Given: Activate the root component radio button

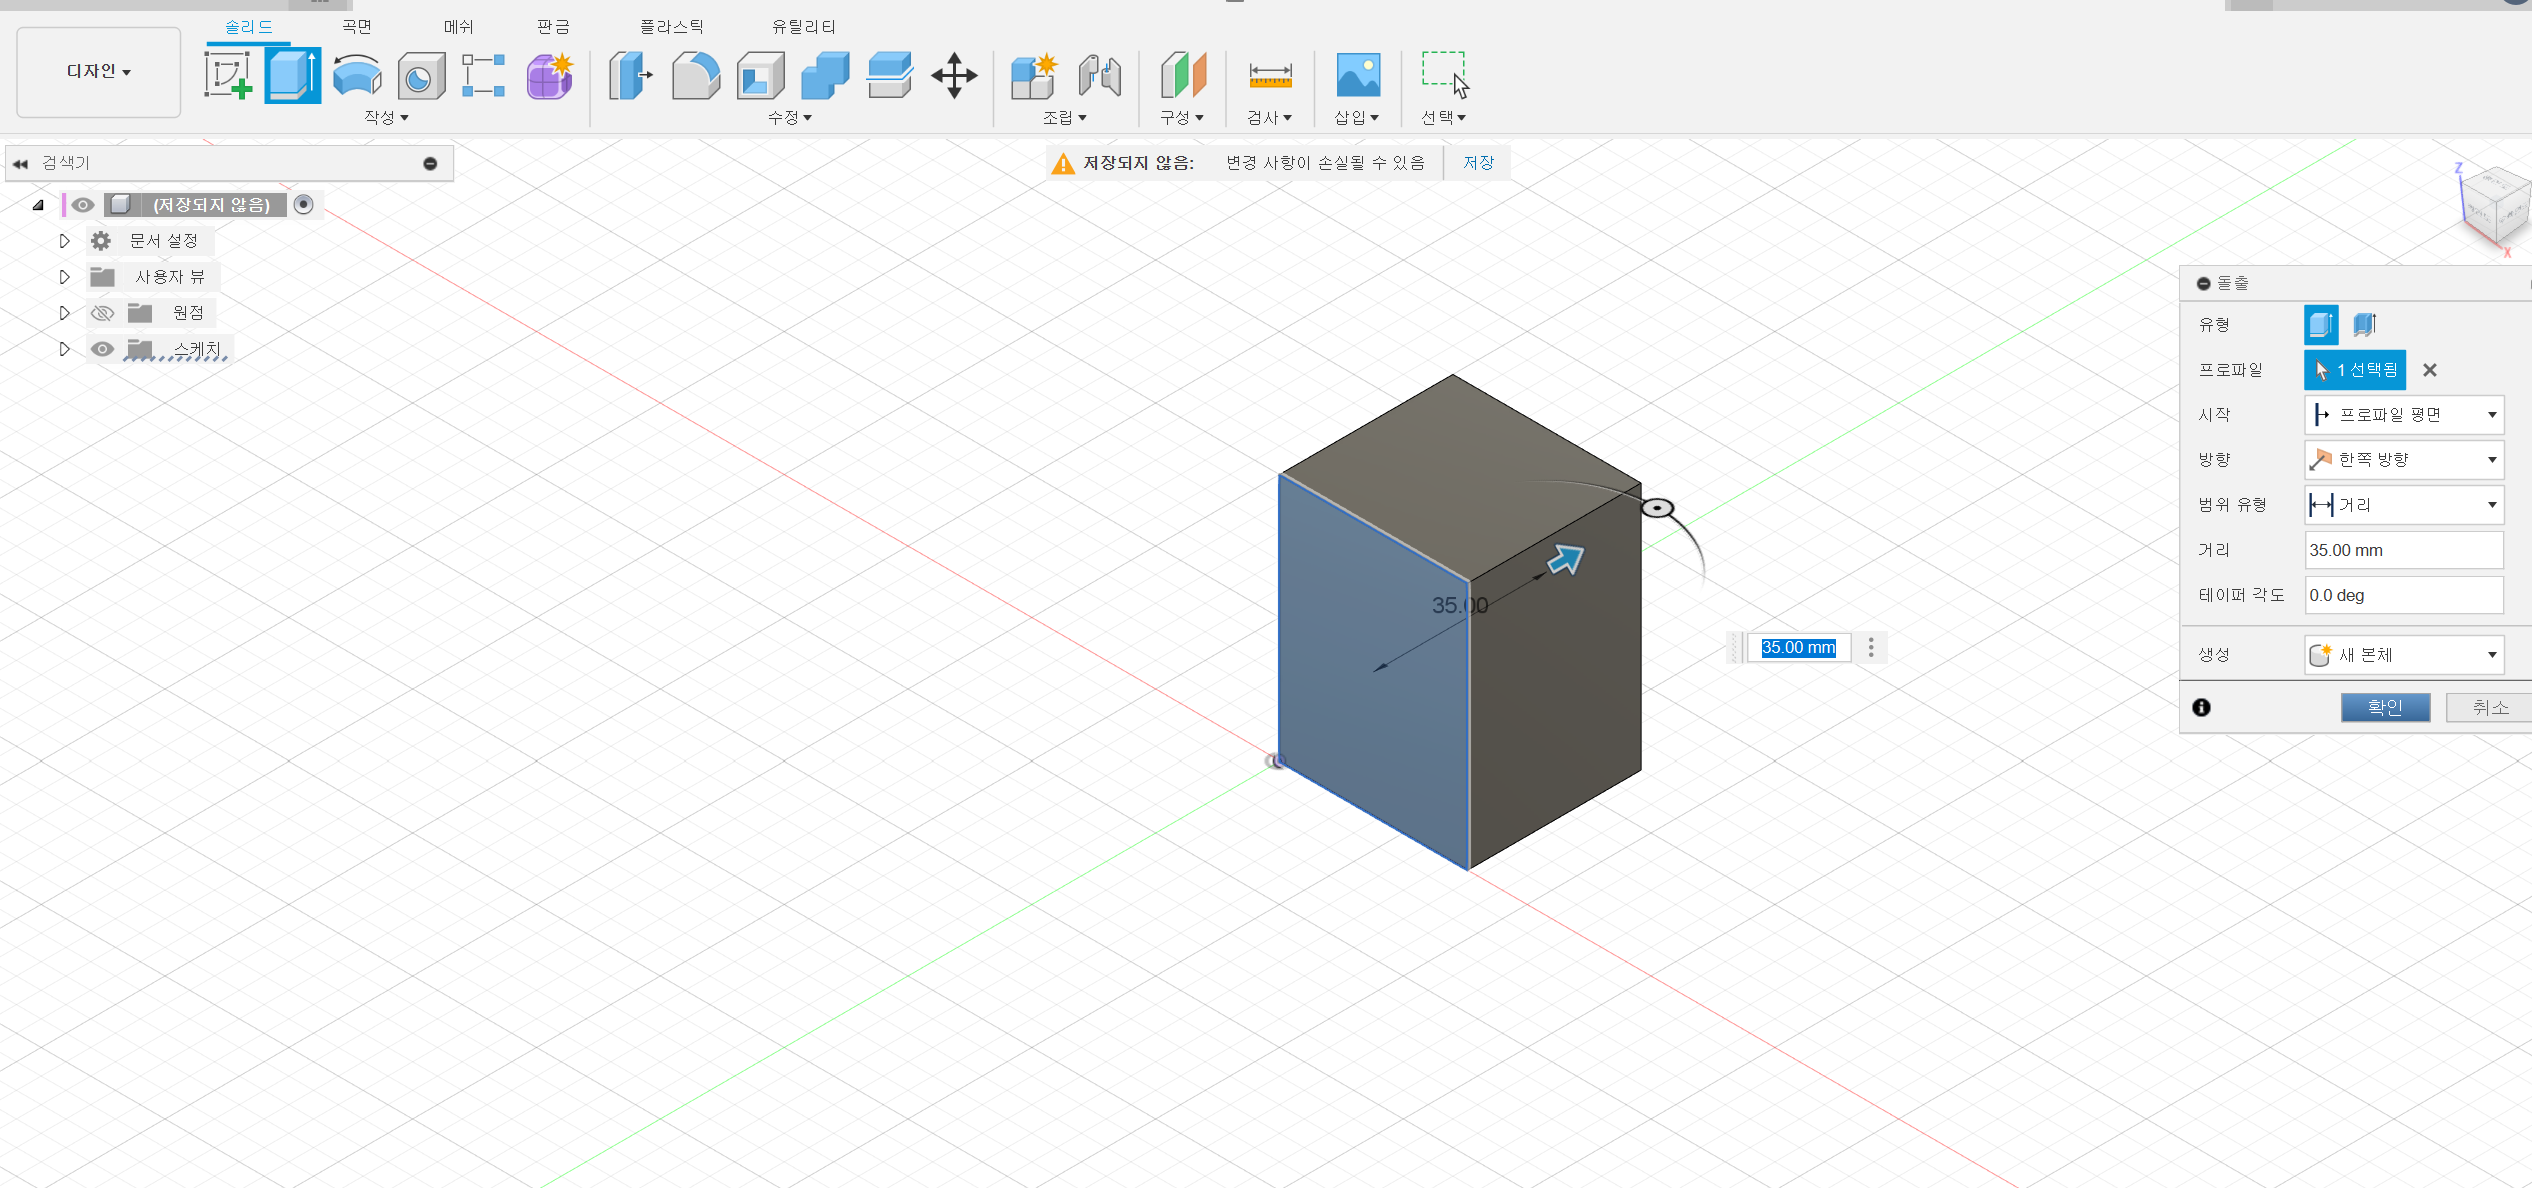Looking at the screenshot, I should point(304,205).
